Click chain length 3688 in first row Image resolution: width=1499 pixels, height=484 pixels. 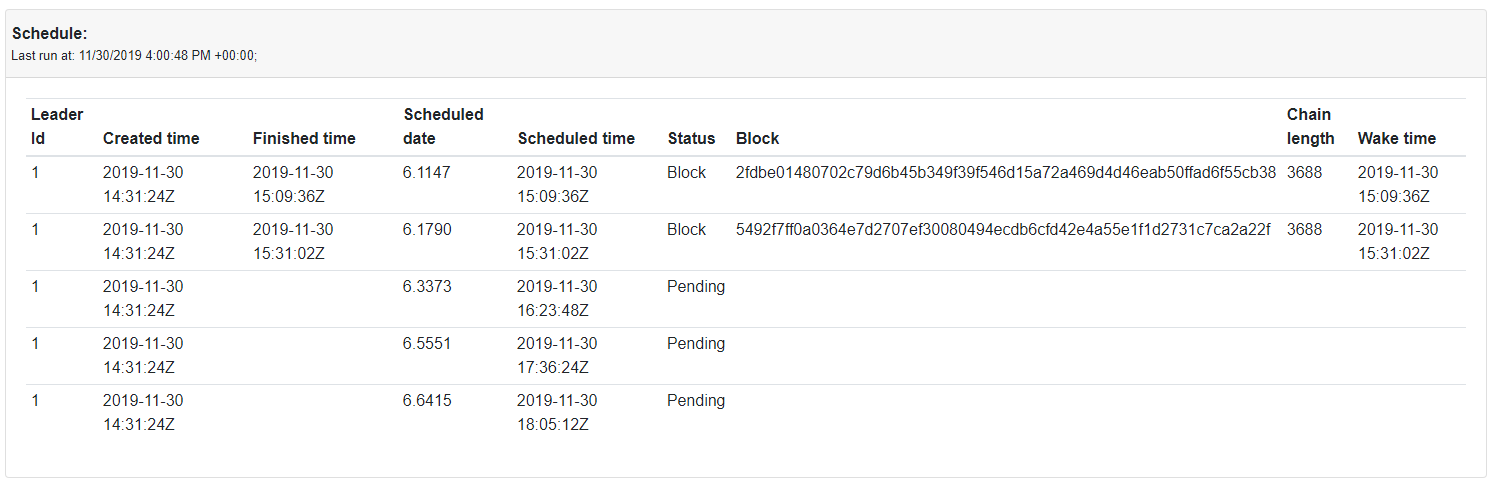(1304, 172)
